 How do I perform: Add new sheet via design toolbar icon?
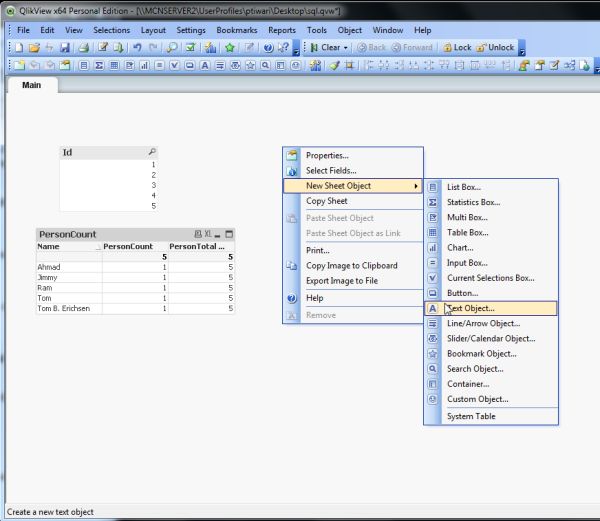(x=19, y=65)
